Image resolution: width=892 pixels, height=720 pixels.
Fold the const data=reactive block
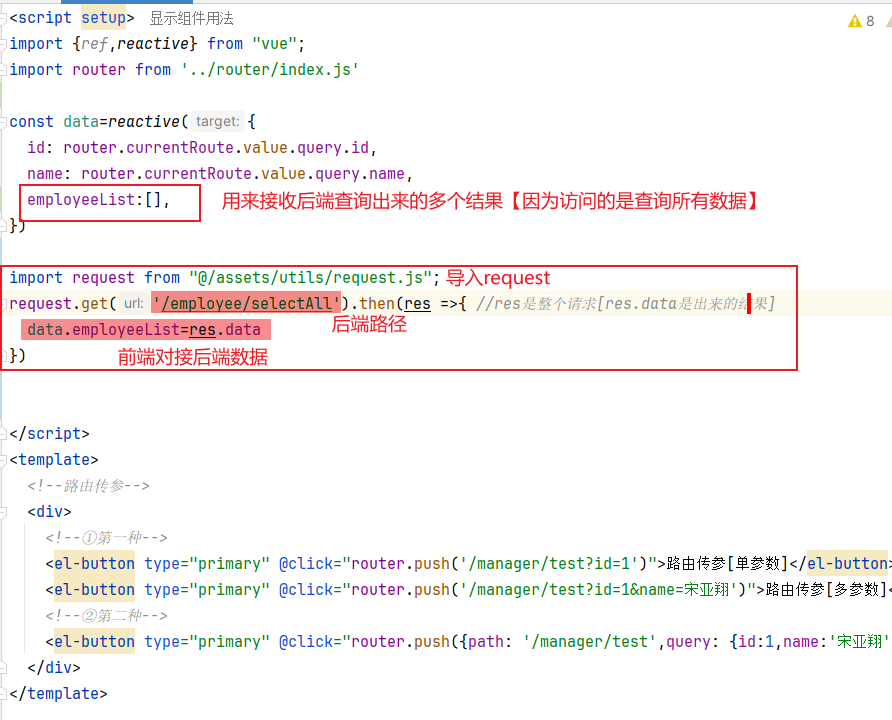tap(3, 122)
